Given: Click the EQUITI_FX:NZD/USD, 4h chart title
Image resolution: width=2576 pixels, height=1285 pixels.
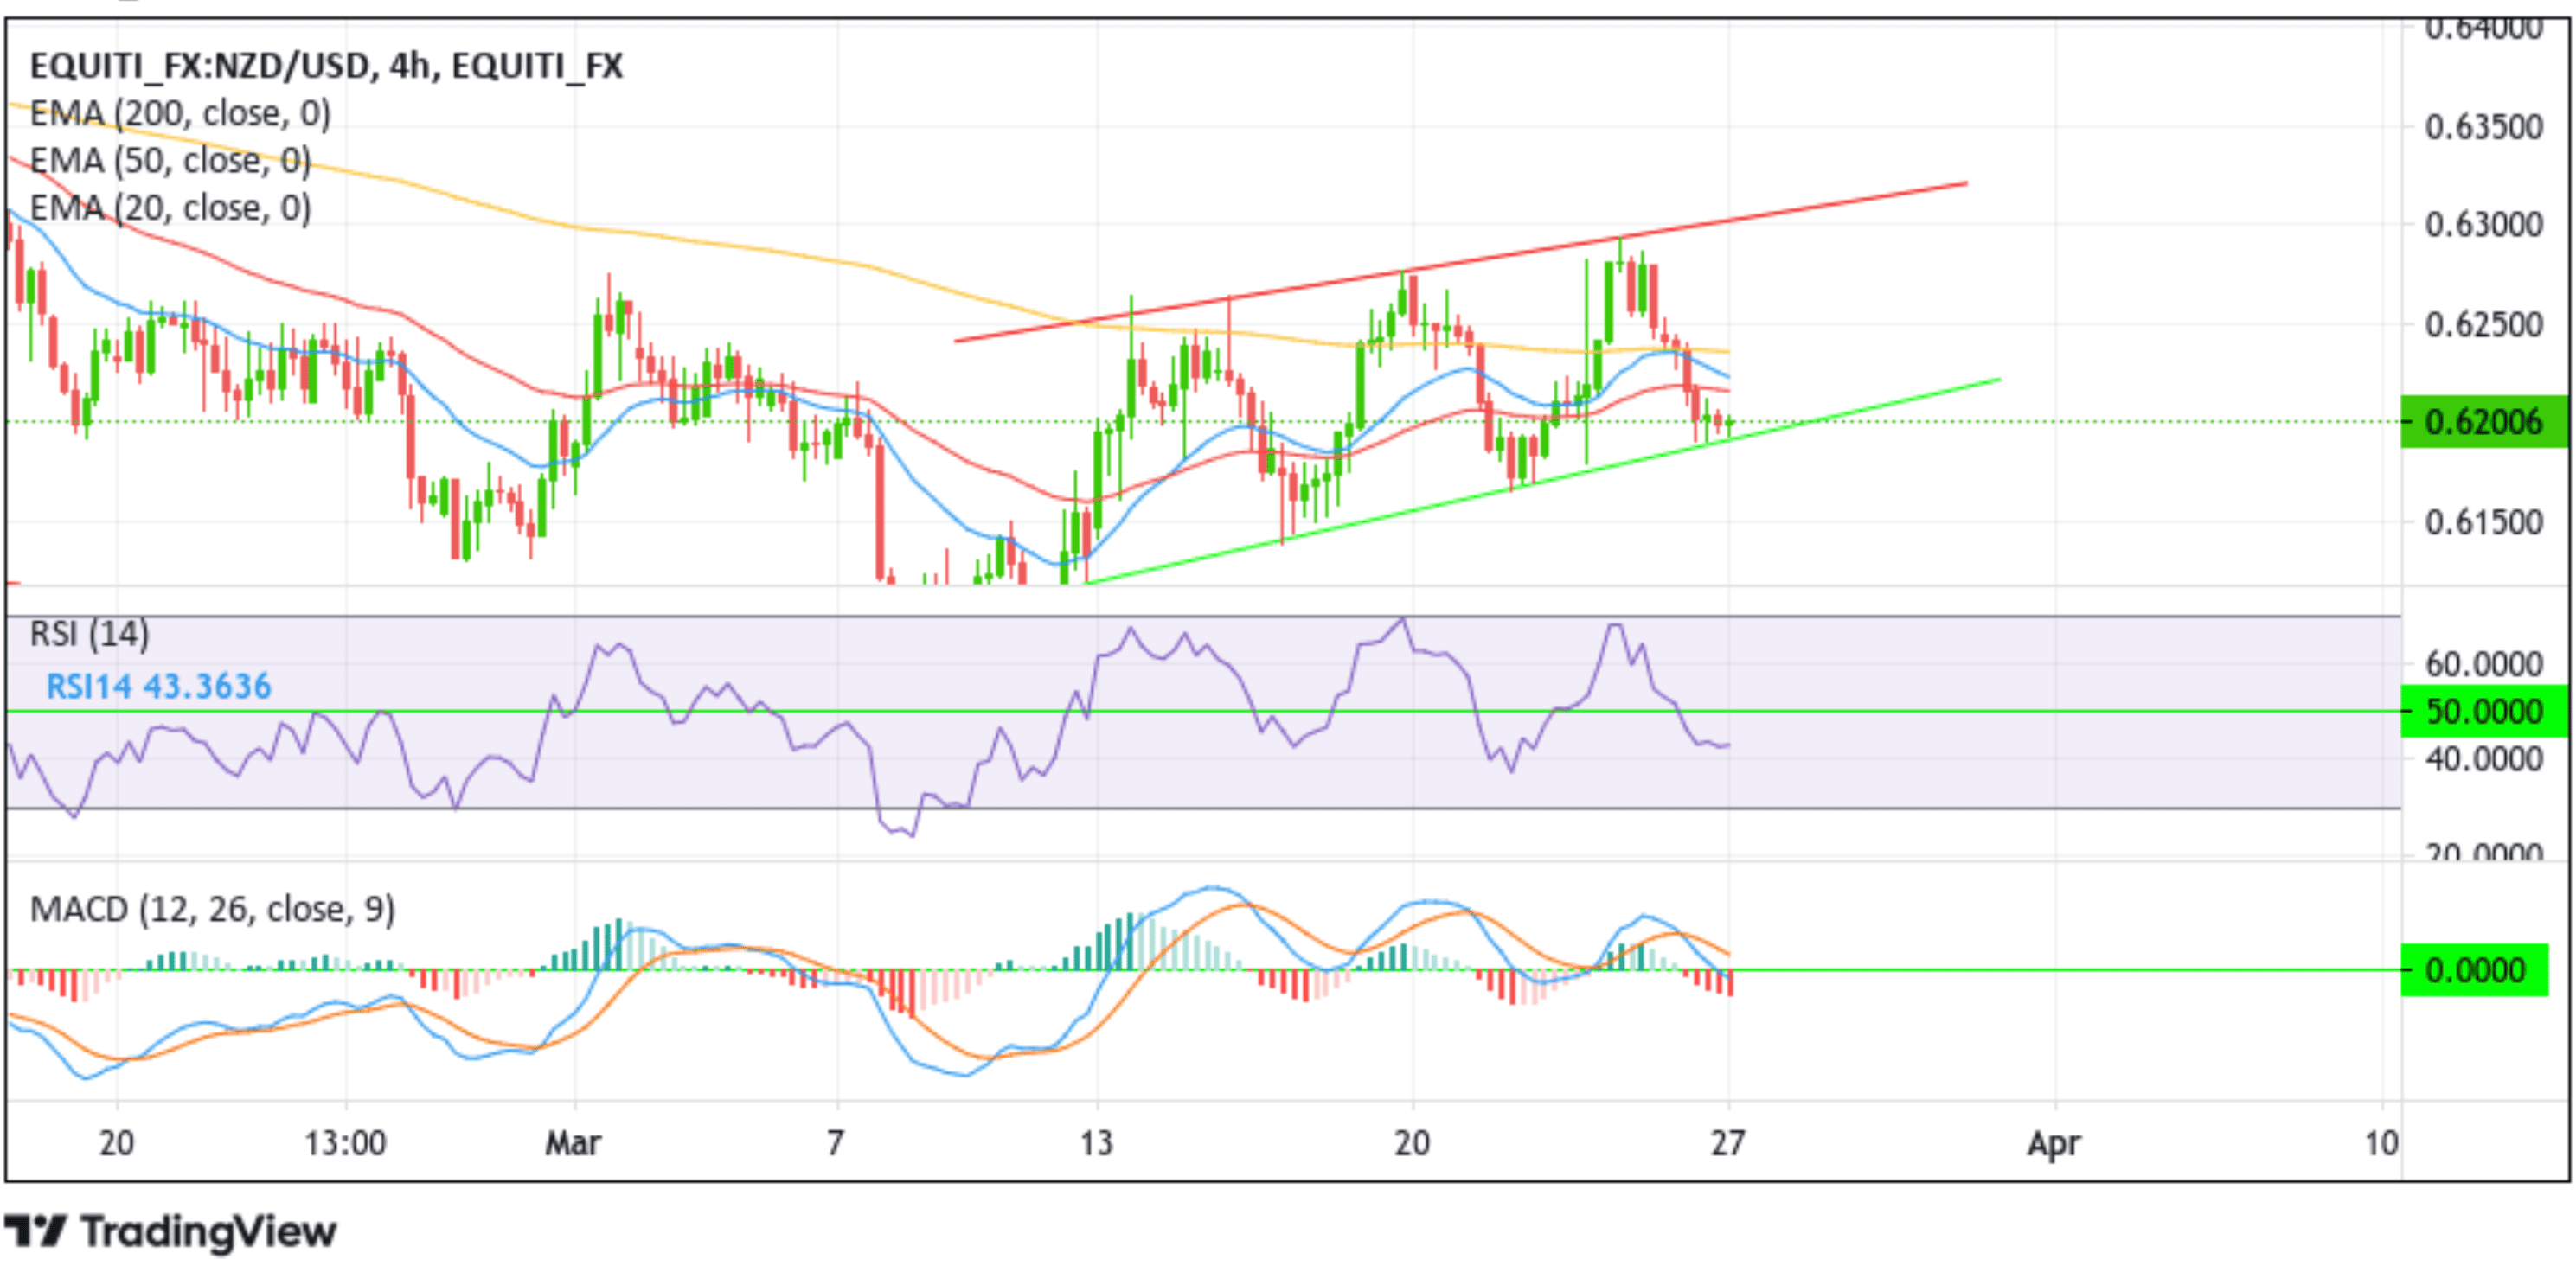Looking at the screenshot, I should pyautogui.click(x=326, y=66).
